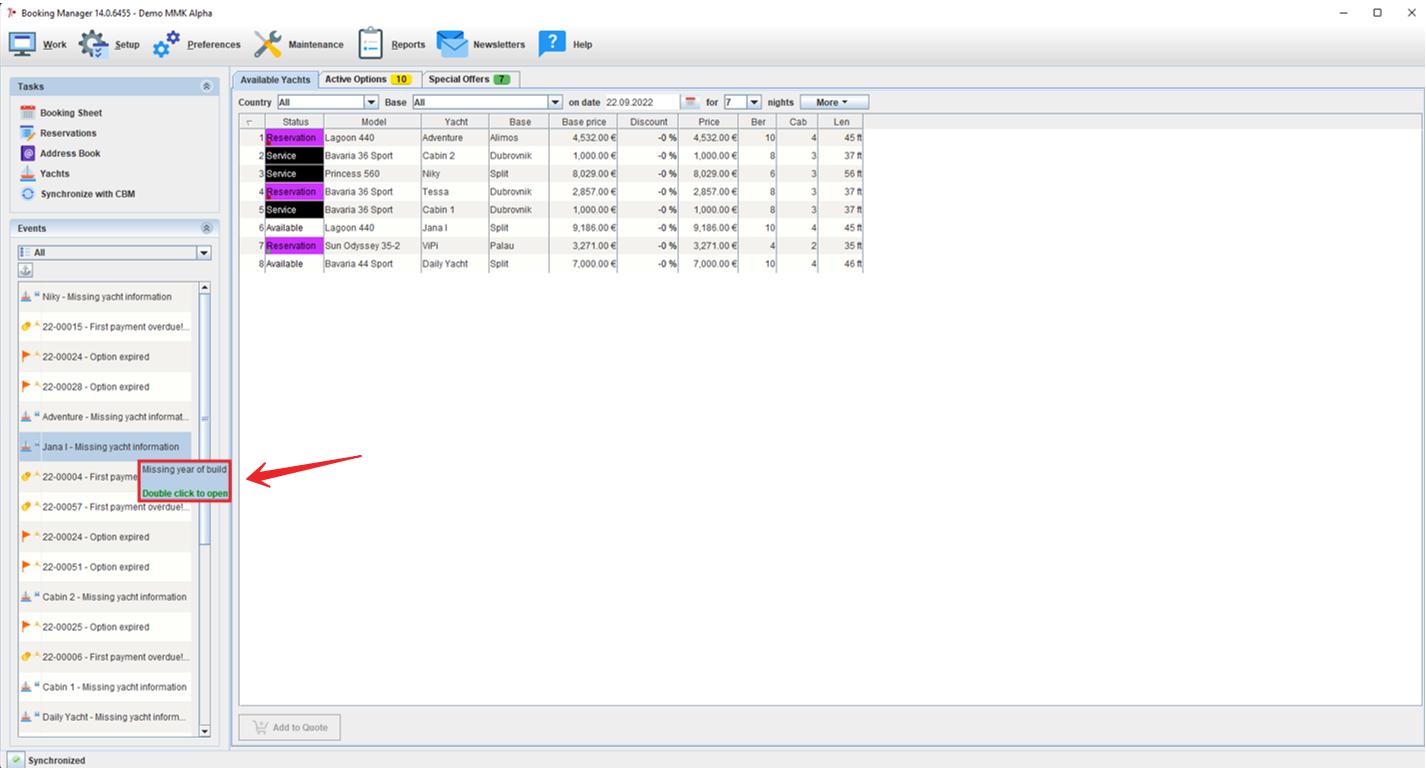Click the anchor filter icon under Events
The image size is (1426, 770).
(x=27, y=271)
